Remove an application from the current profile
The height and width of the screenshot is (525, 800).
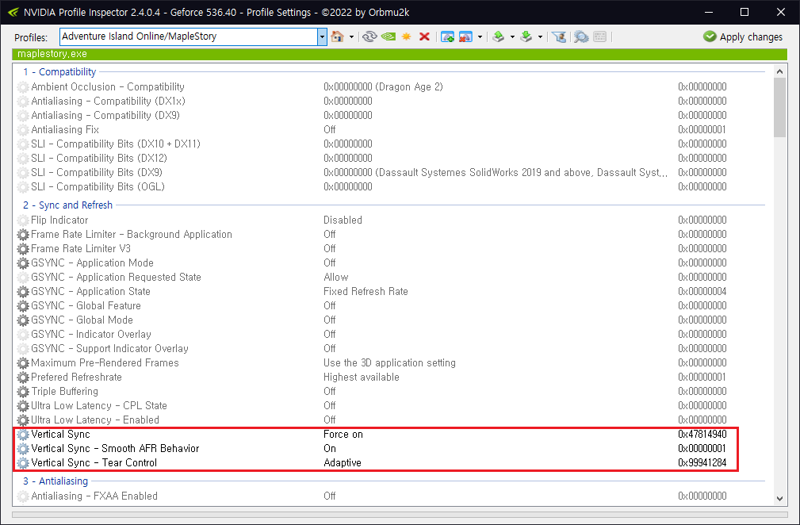[x=465, y=37]
